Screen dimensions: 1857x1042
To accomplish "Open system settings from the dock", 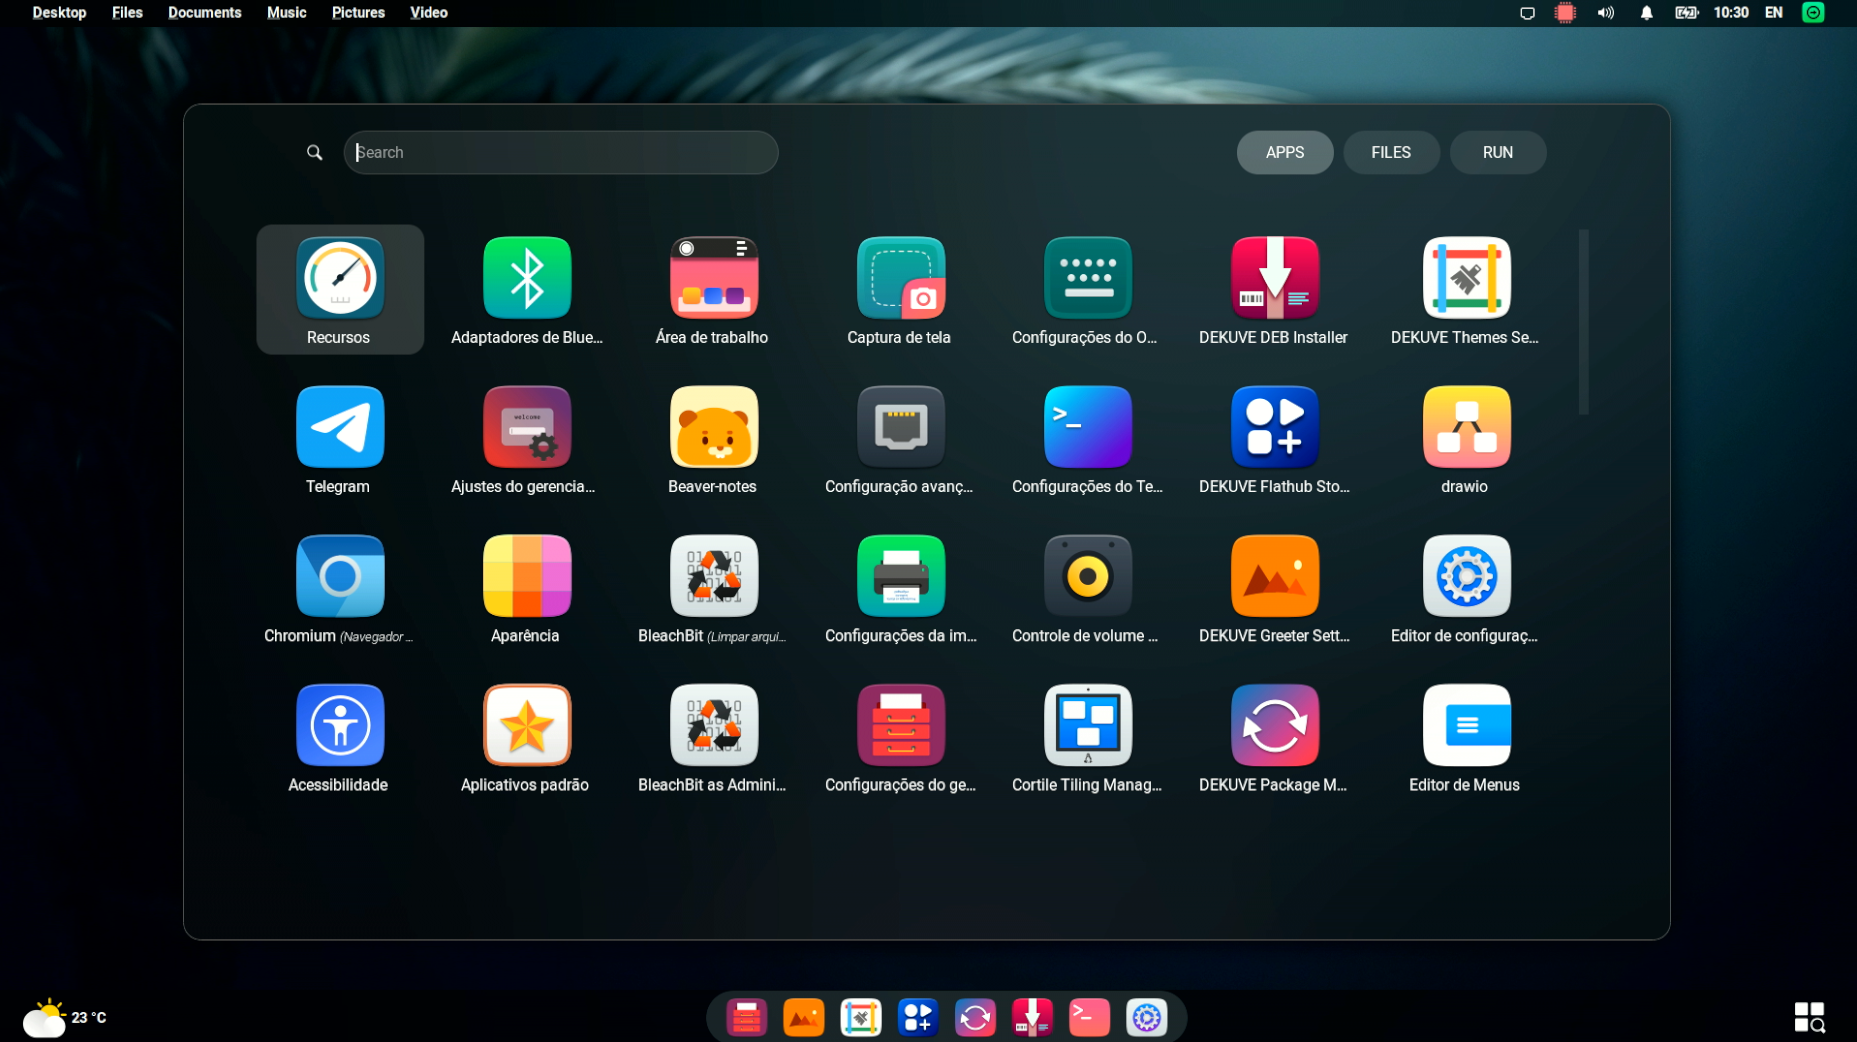I will 1146,1017.
